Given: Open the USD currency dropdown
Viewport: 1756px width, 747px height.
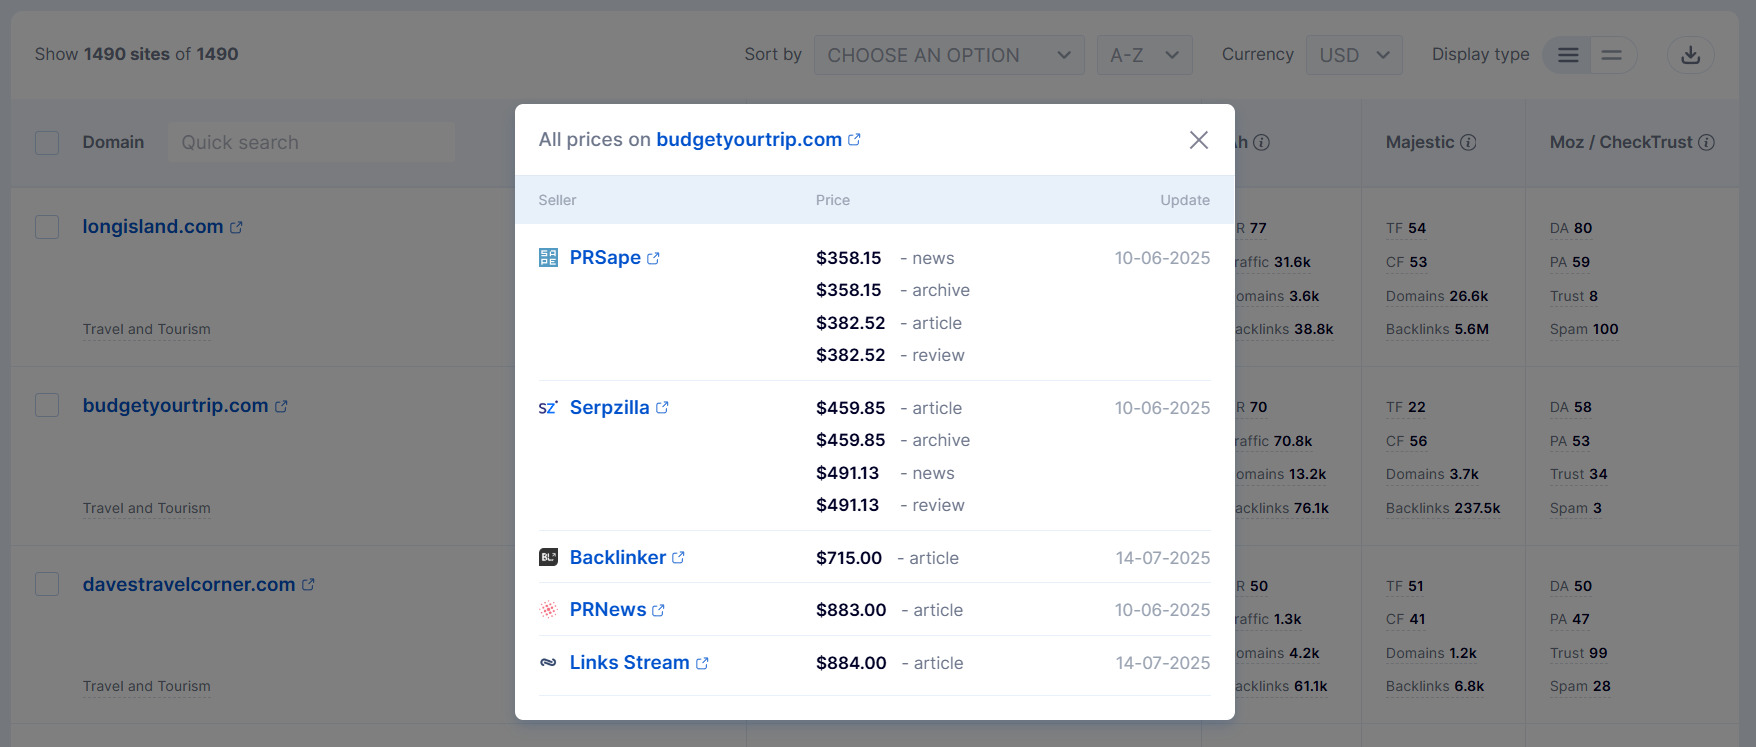Looking at the screenshot, I should 1354,55.
